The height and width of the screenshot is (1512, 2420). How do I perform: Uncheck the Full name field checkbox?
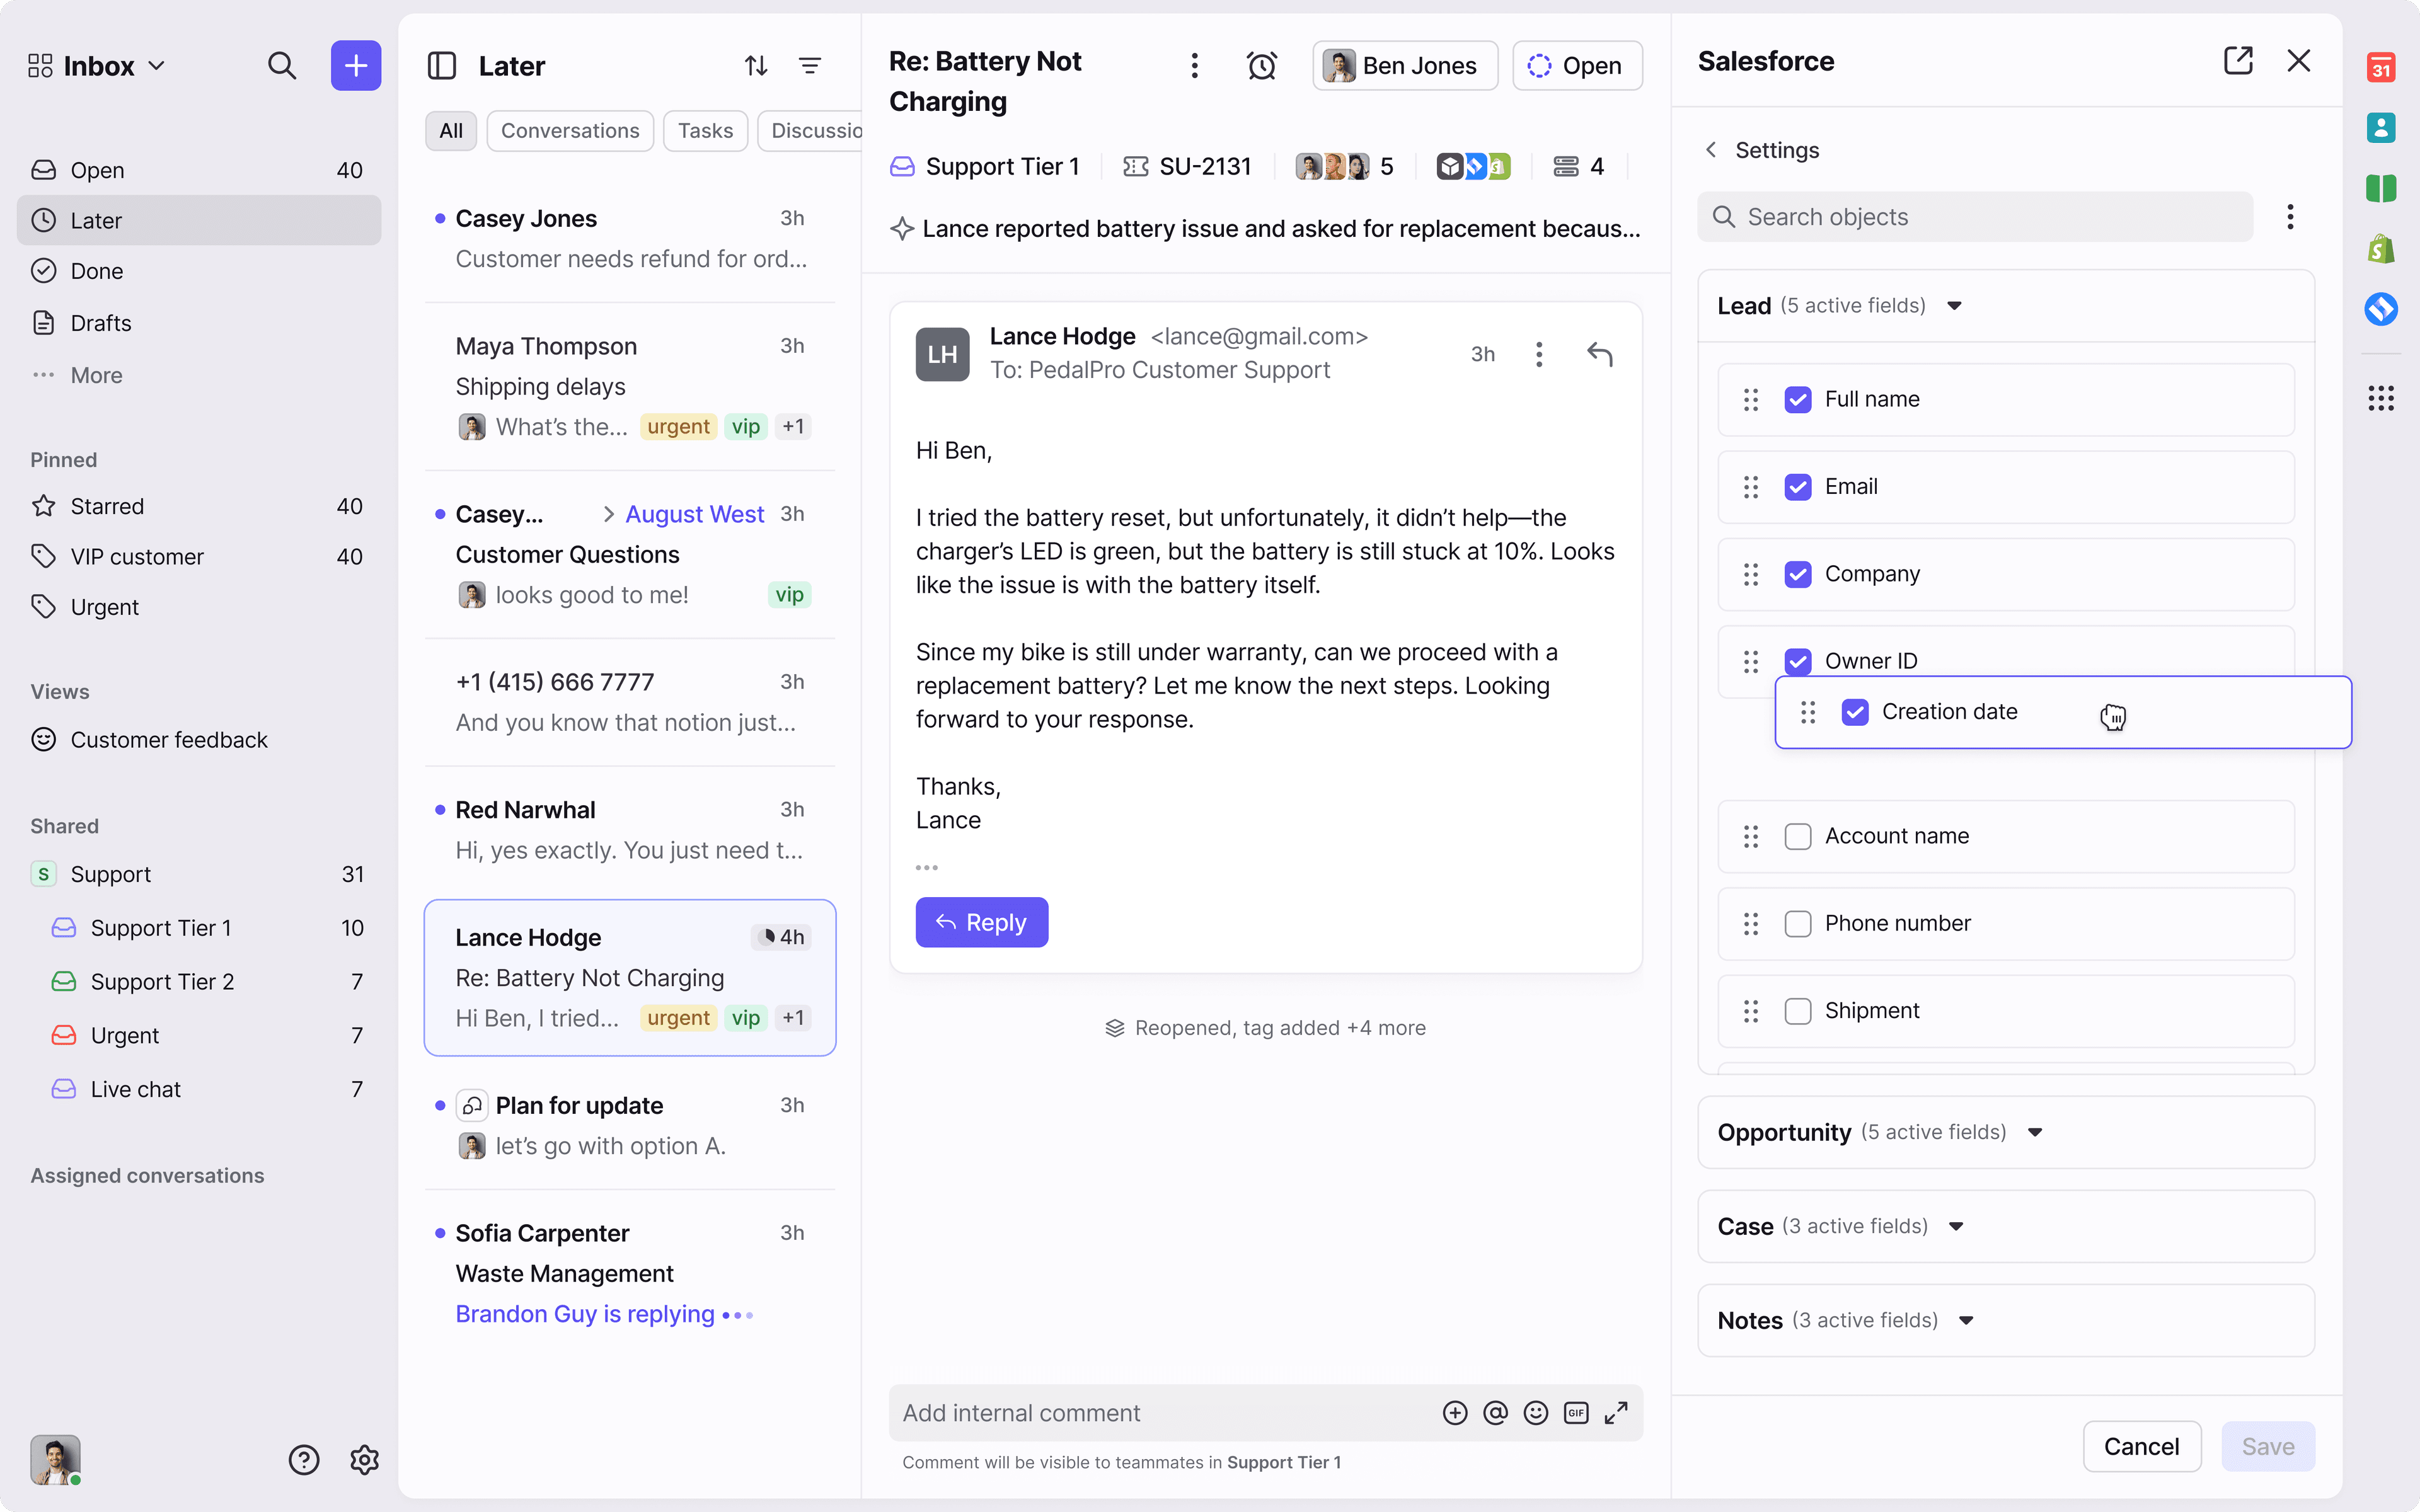tap(1799, 399)
